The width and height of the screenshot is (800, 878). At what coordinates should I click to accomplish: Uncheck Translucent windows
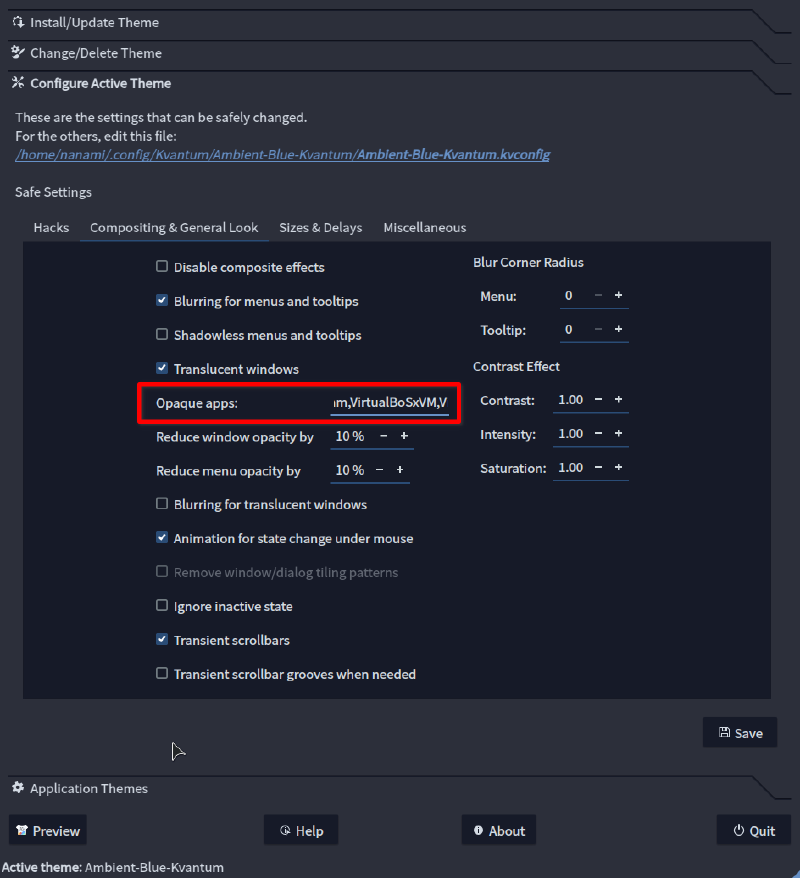(x=162, y=369)
